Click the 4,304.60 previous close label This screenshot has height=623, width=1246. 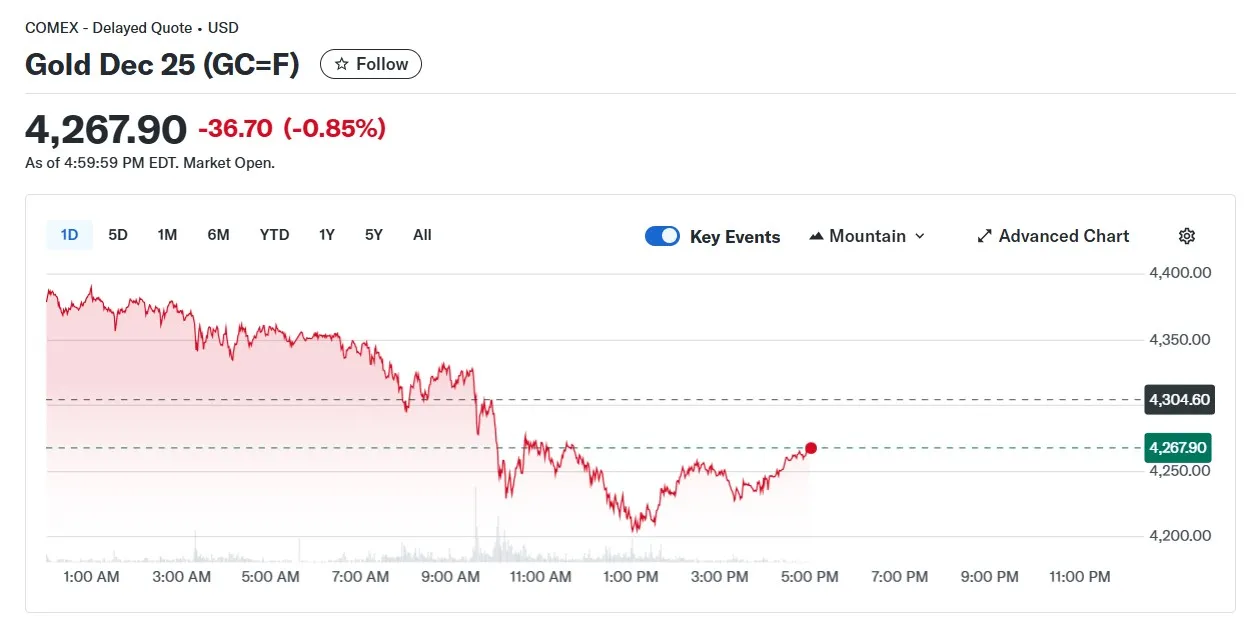pos(1179,400)
